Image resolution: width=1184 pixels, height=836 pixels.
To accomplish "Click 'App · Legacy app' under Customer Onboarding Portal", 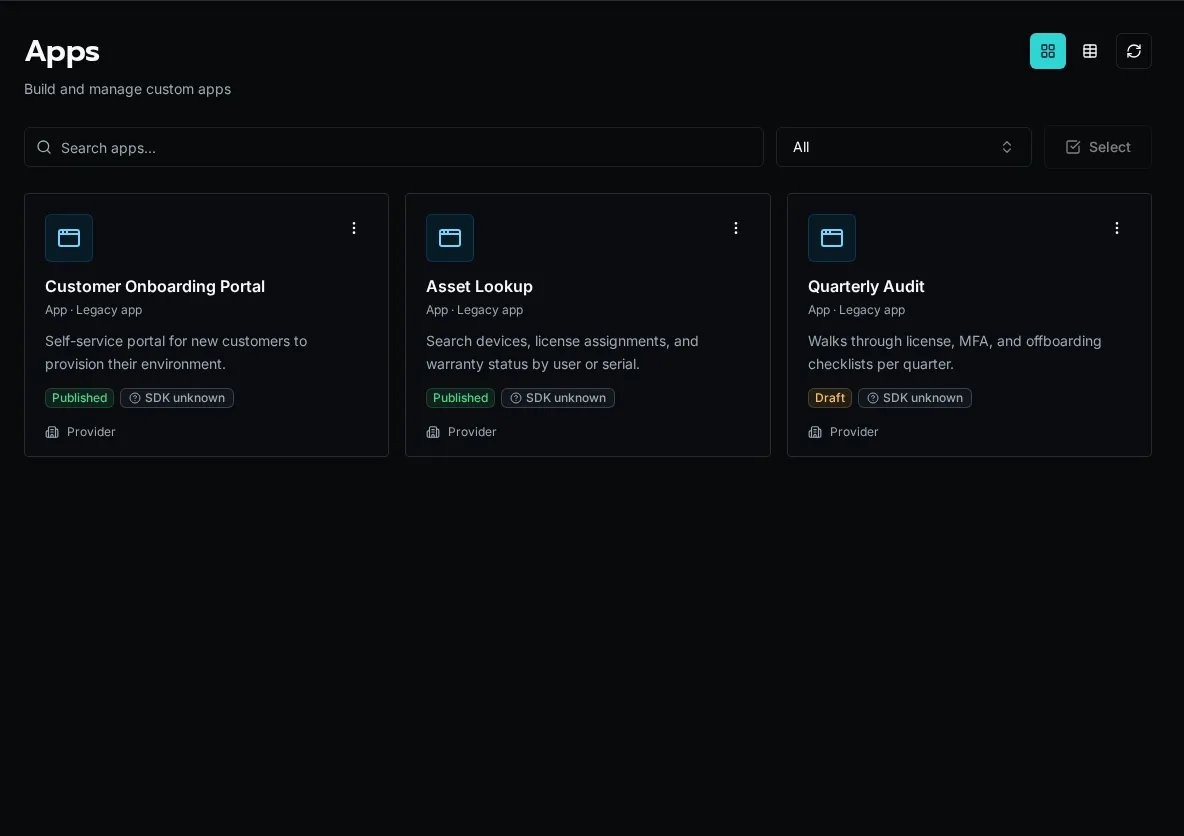I will pyautogui.click(x=94, y=310).
